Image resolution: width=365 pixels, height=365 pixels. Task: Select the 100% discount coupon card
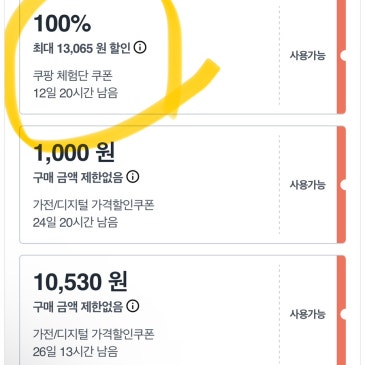coord(183,57)
